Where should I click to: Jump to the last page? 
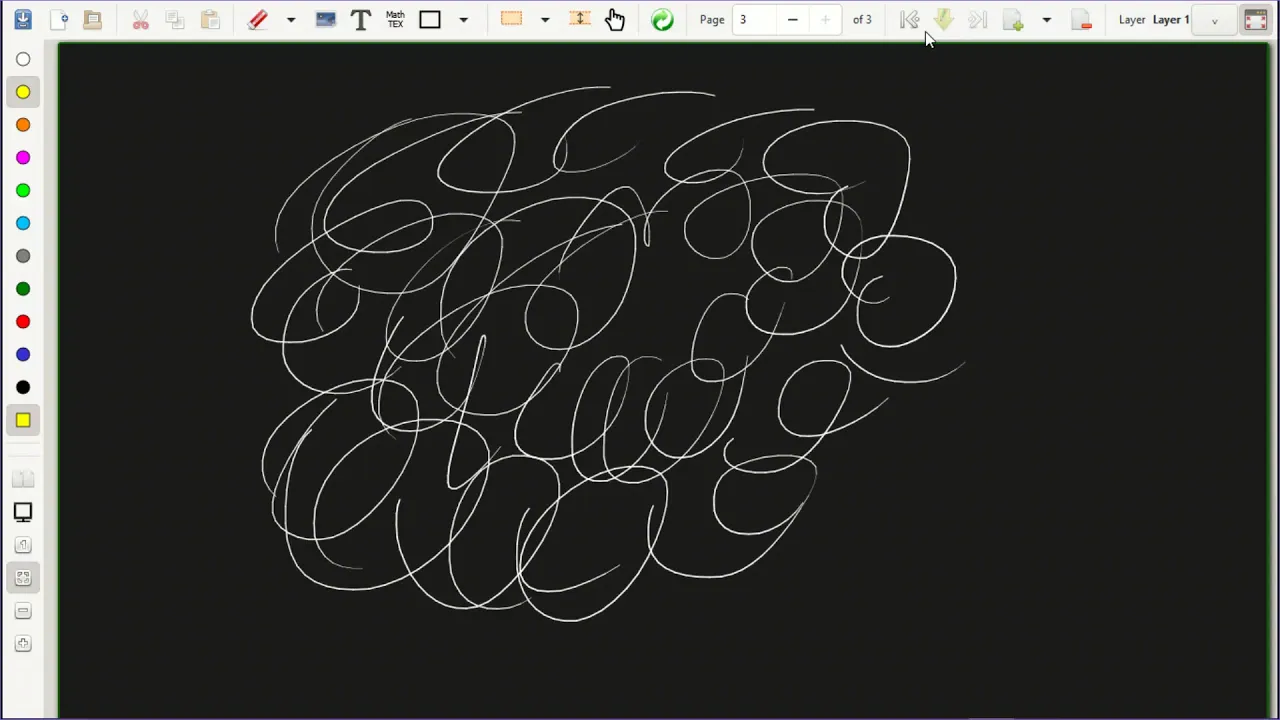(x=978, y=19)
